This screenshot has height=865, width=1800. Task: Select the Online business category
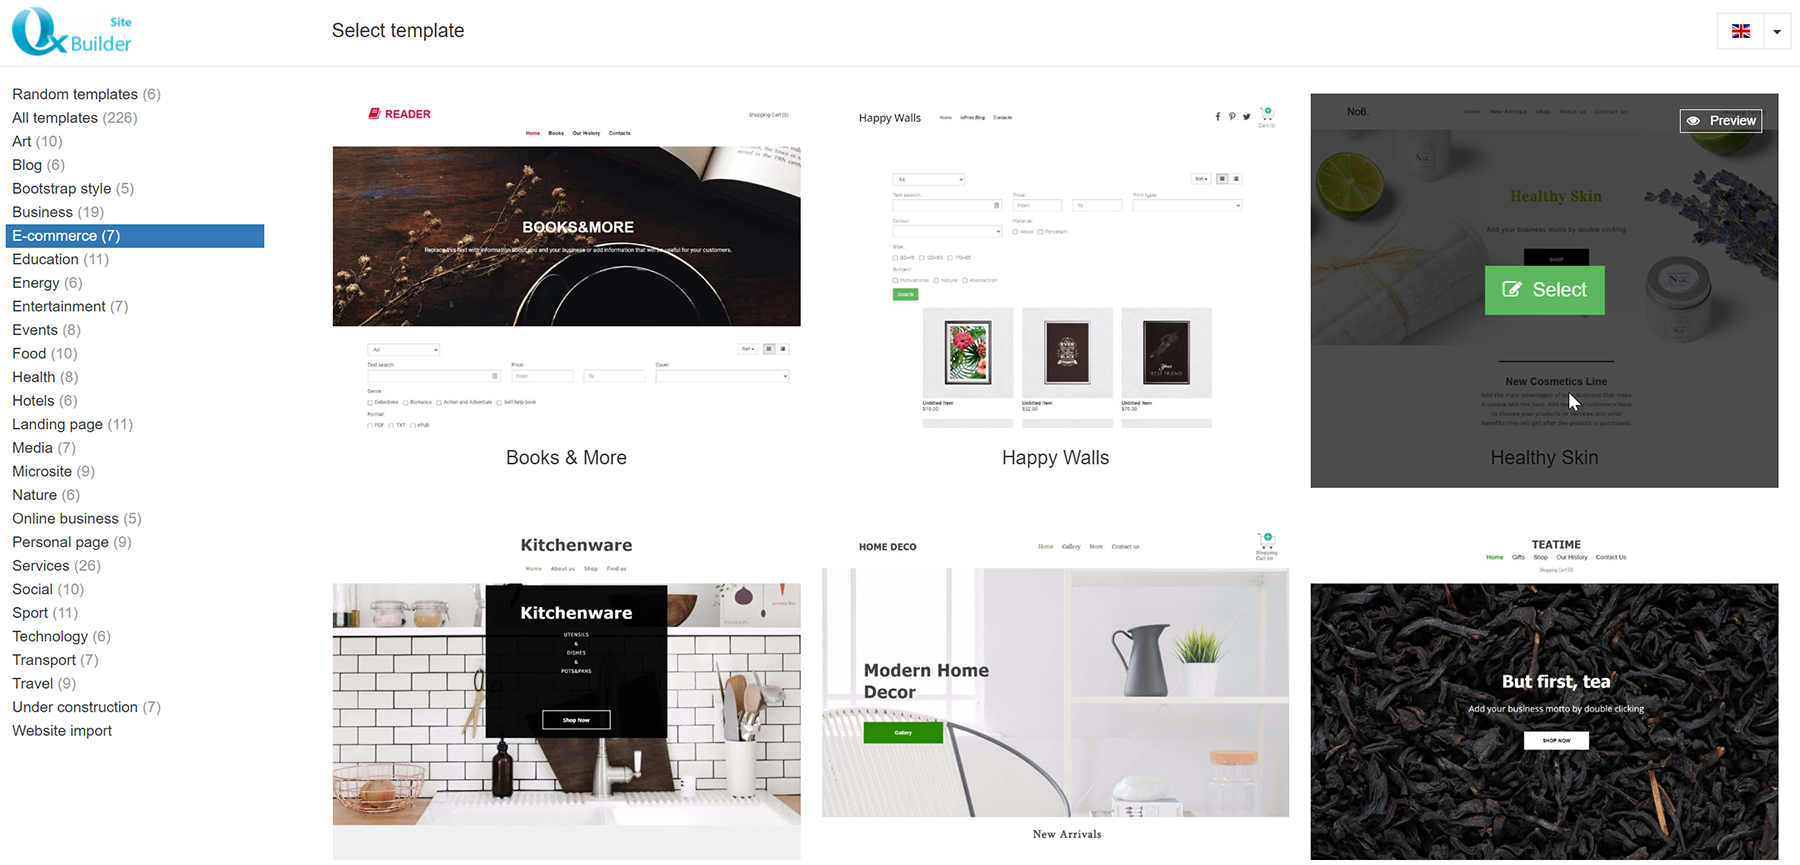[x=77, y=519]
